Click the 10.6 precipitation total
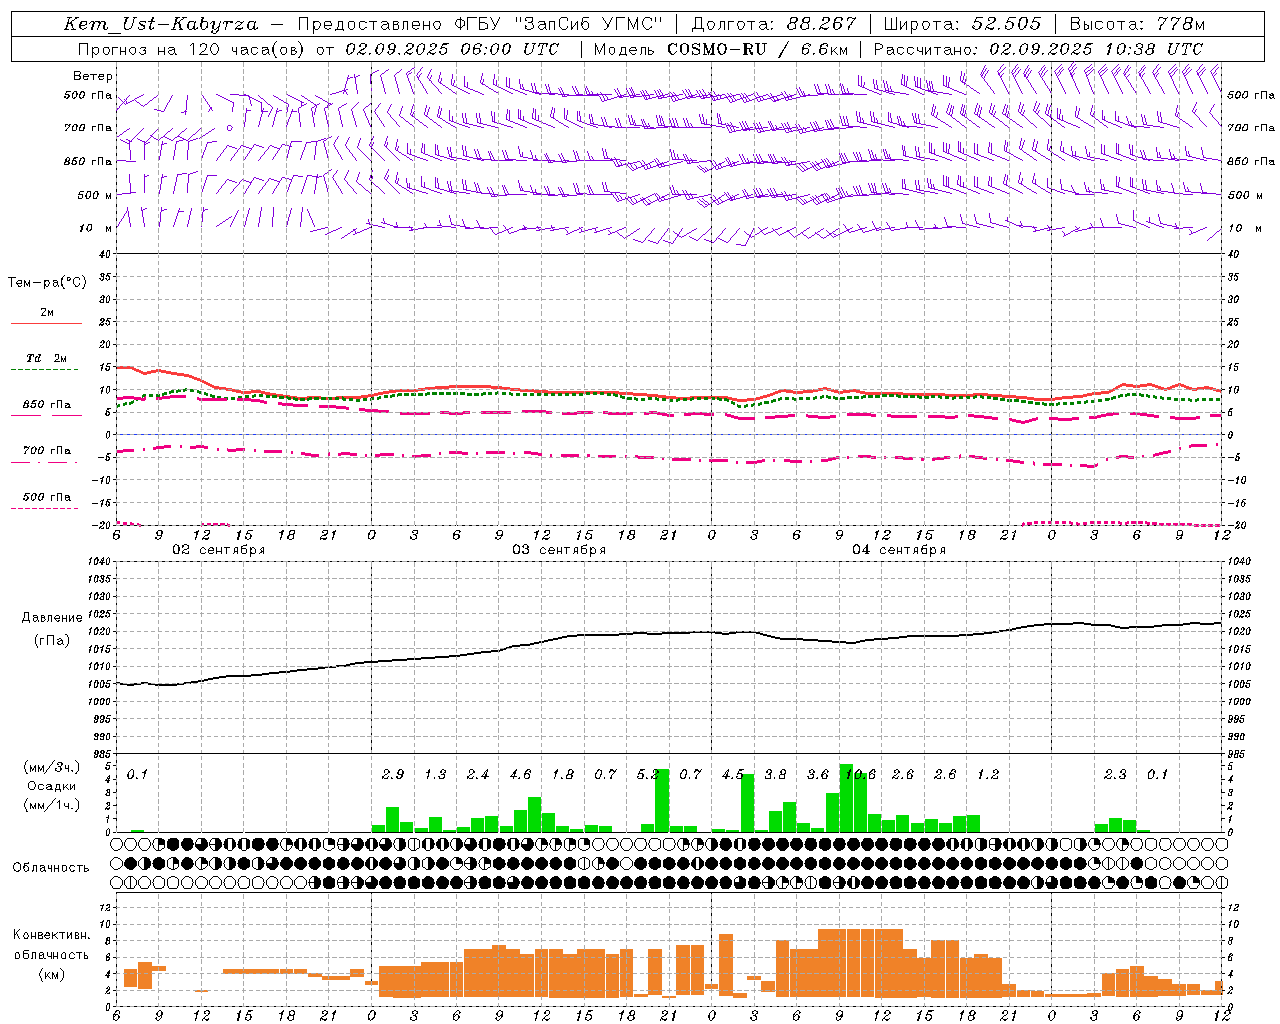This screenshot has height=1024, width=1280. click(860, 775)
